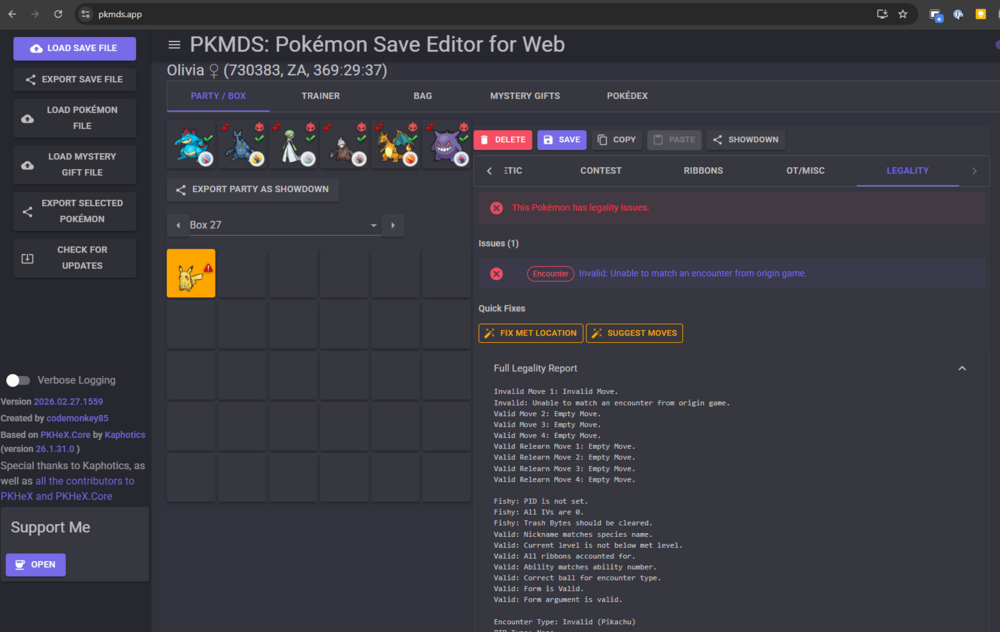Switch to the Trainer tab

(320, 96)
